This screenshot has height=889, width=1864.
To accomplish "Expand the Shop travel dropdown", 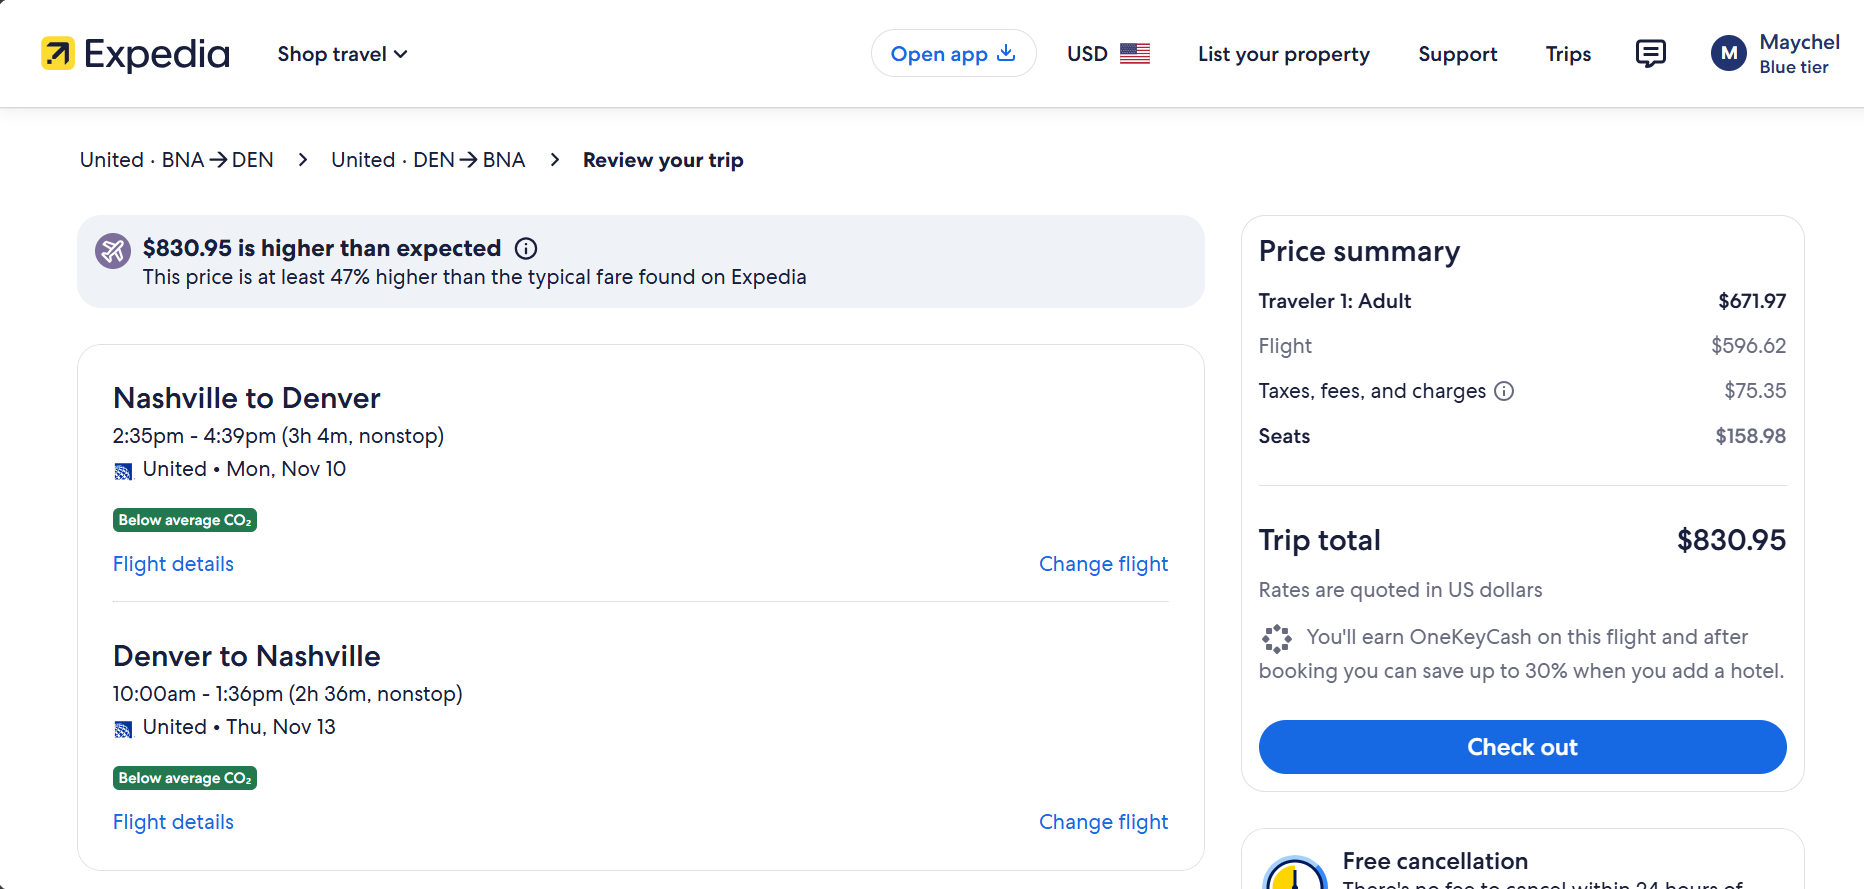I will click(x=342, y=54).
